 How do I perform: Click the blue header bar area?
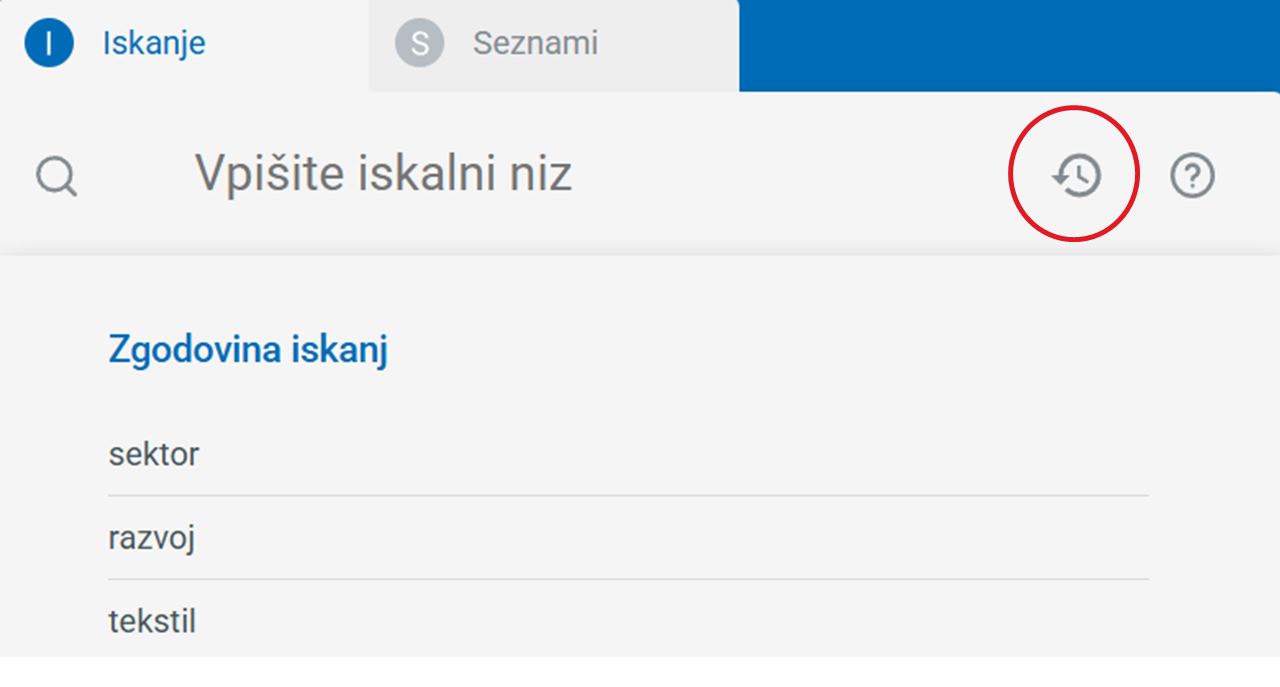[1010, 42]
